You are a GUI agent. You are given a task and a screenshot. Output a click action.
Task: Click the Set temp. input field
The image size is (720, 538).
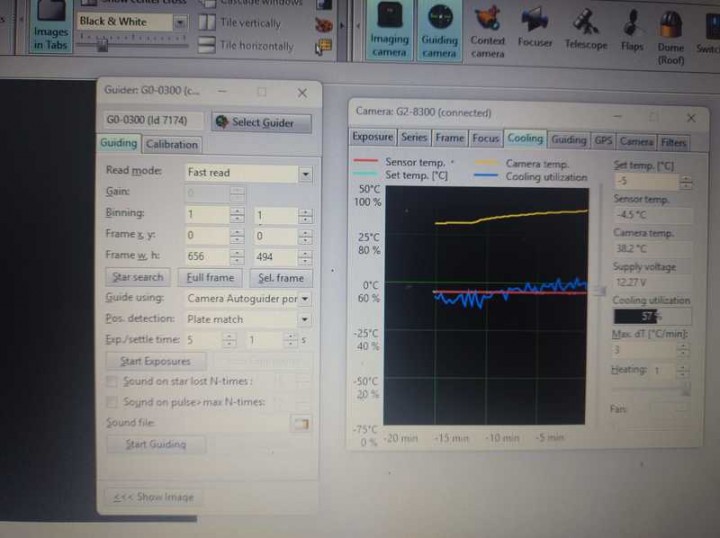646,181
